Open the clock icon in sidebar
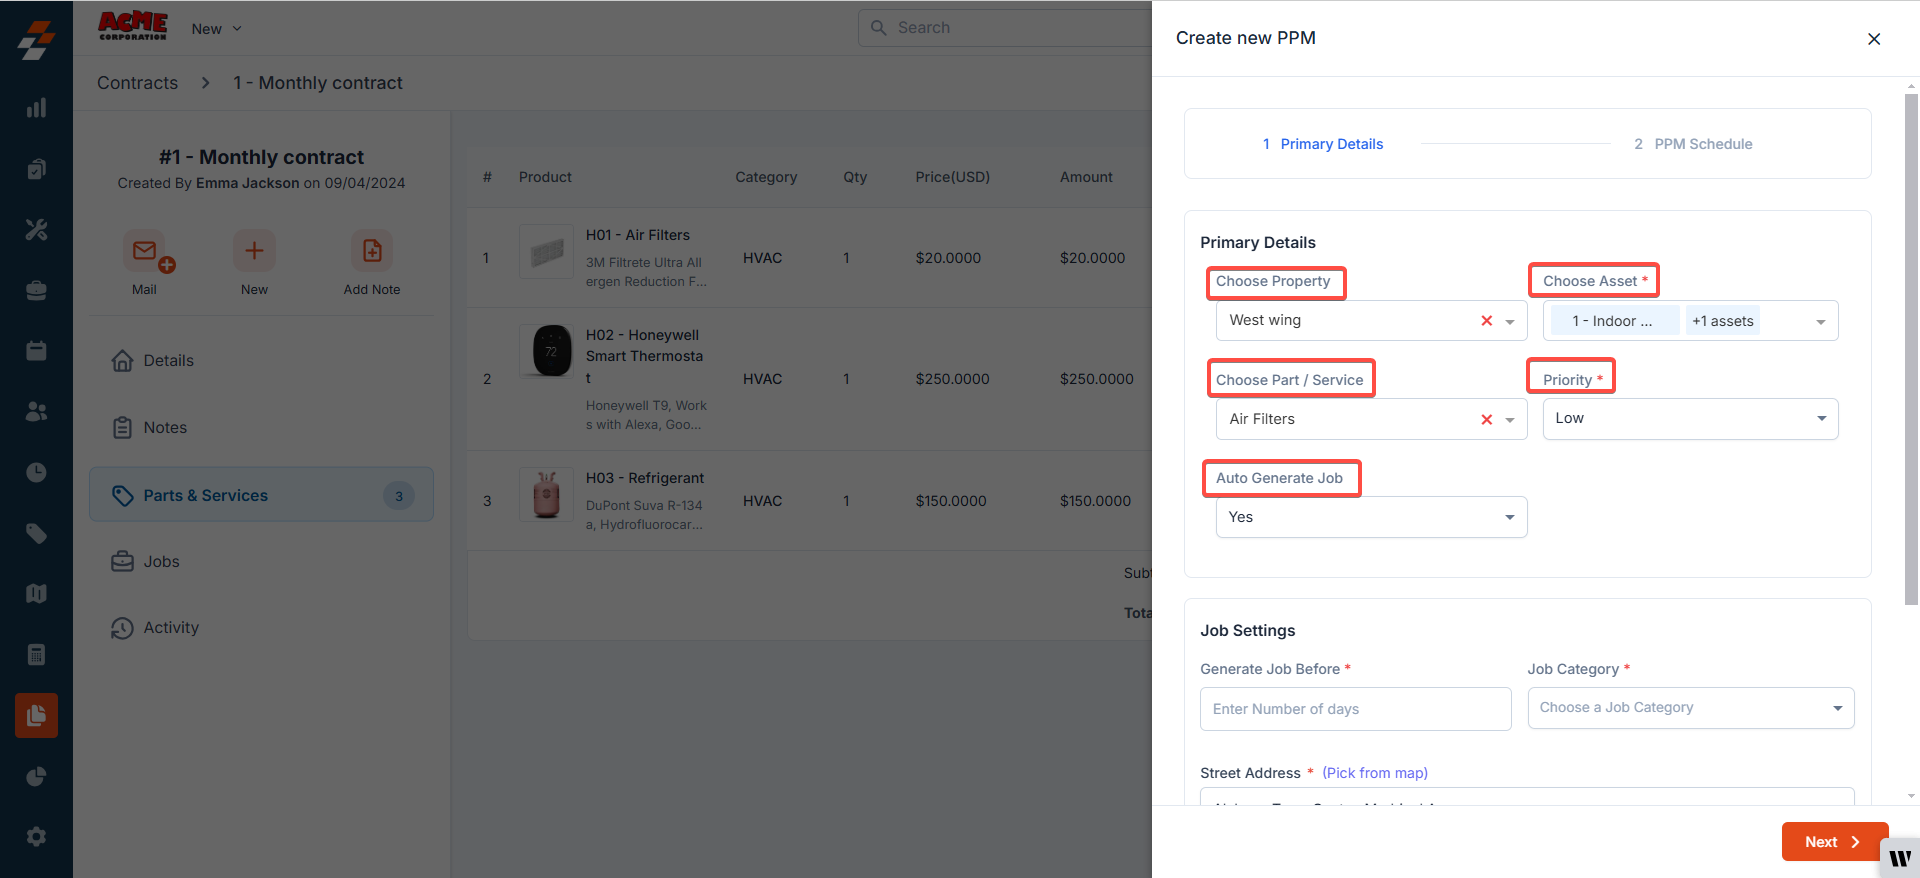The width and height of the screenshot is (1920, 878). [36, 472]
